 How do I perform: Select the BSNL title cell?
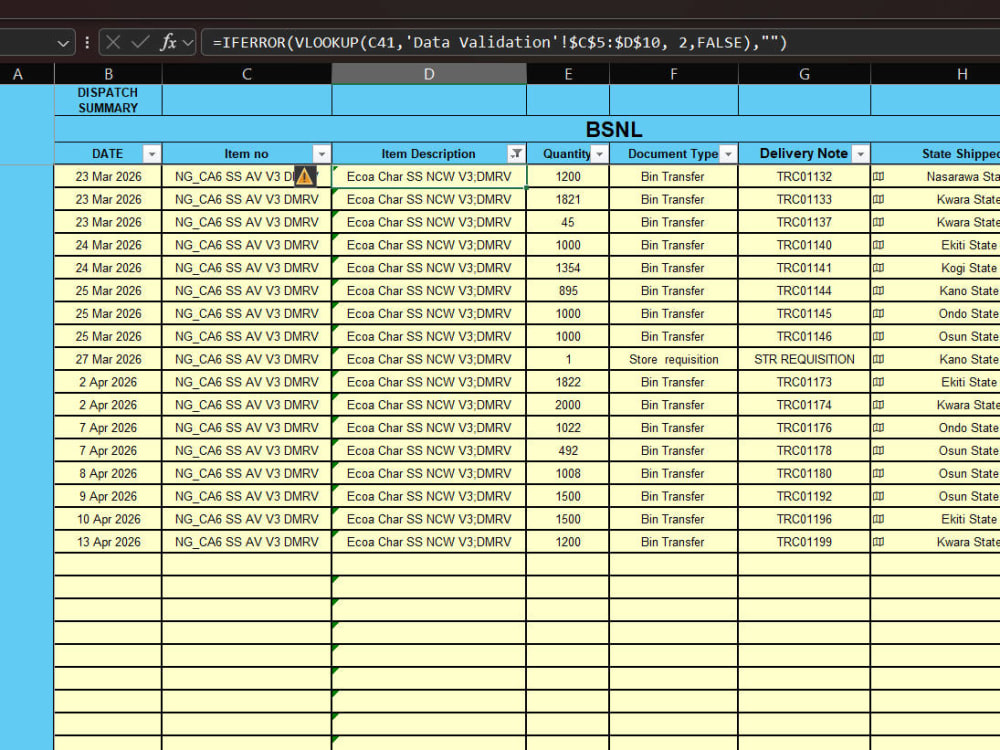point(527,129)
